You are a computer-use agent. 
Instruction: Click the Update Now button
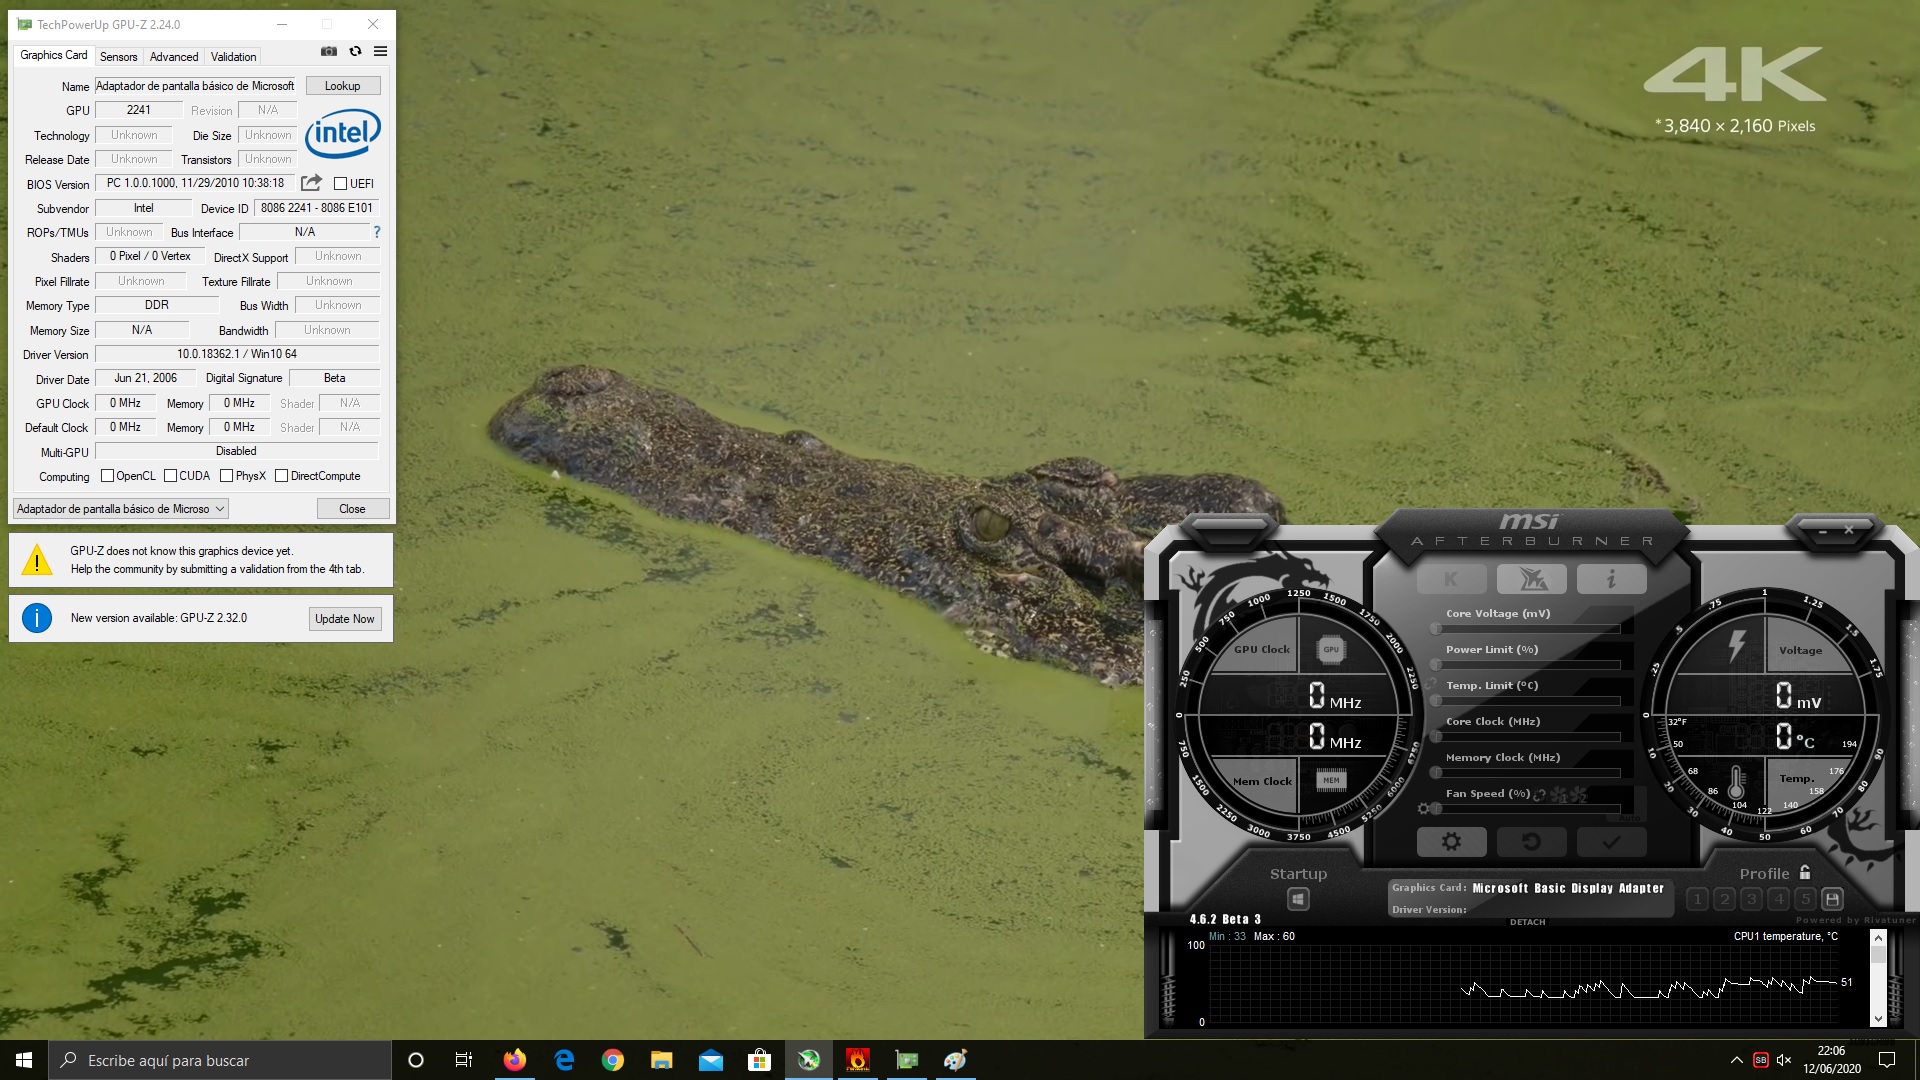point(344,619)
